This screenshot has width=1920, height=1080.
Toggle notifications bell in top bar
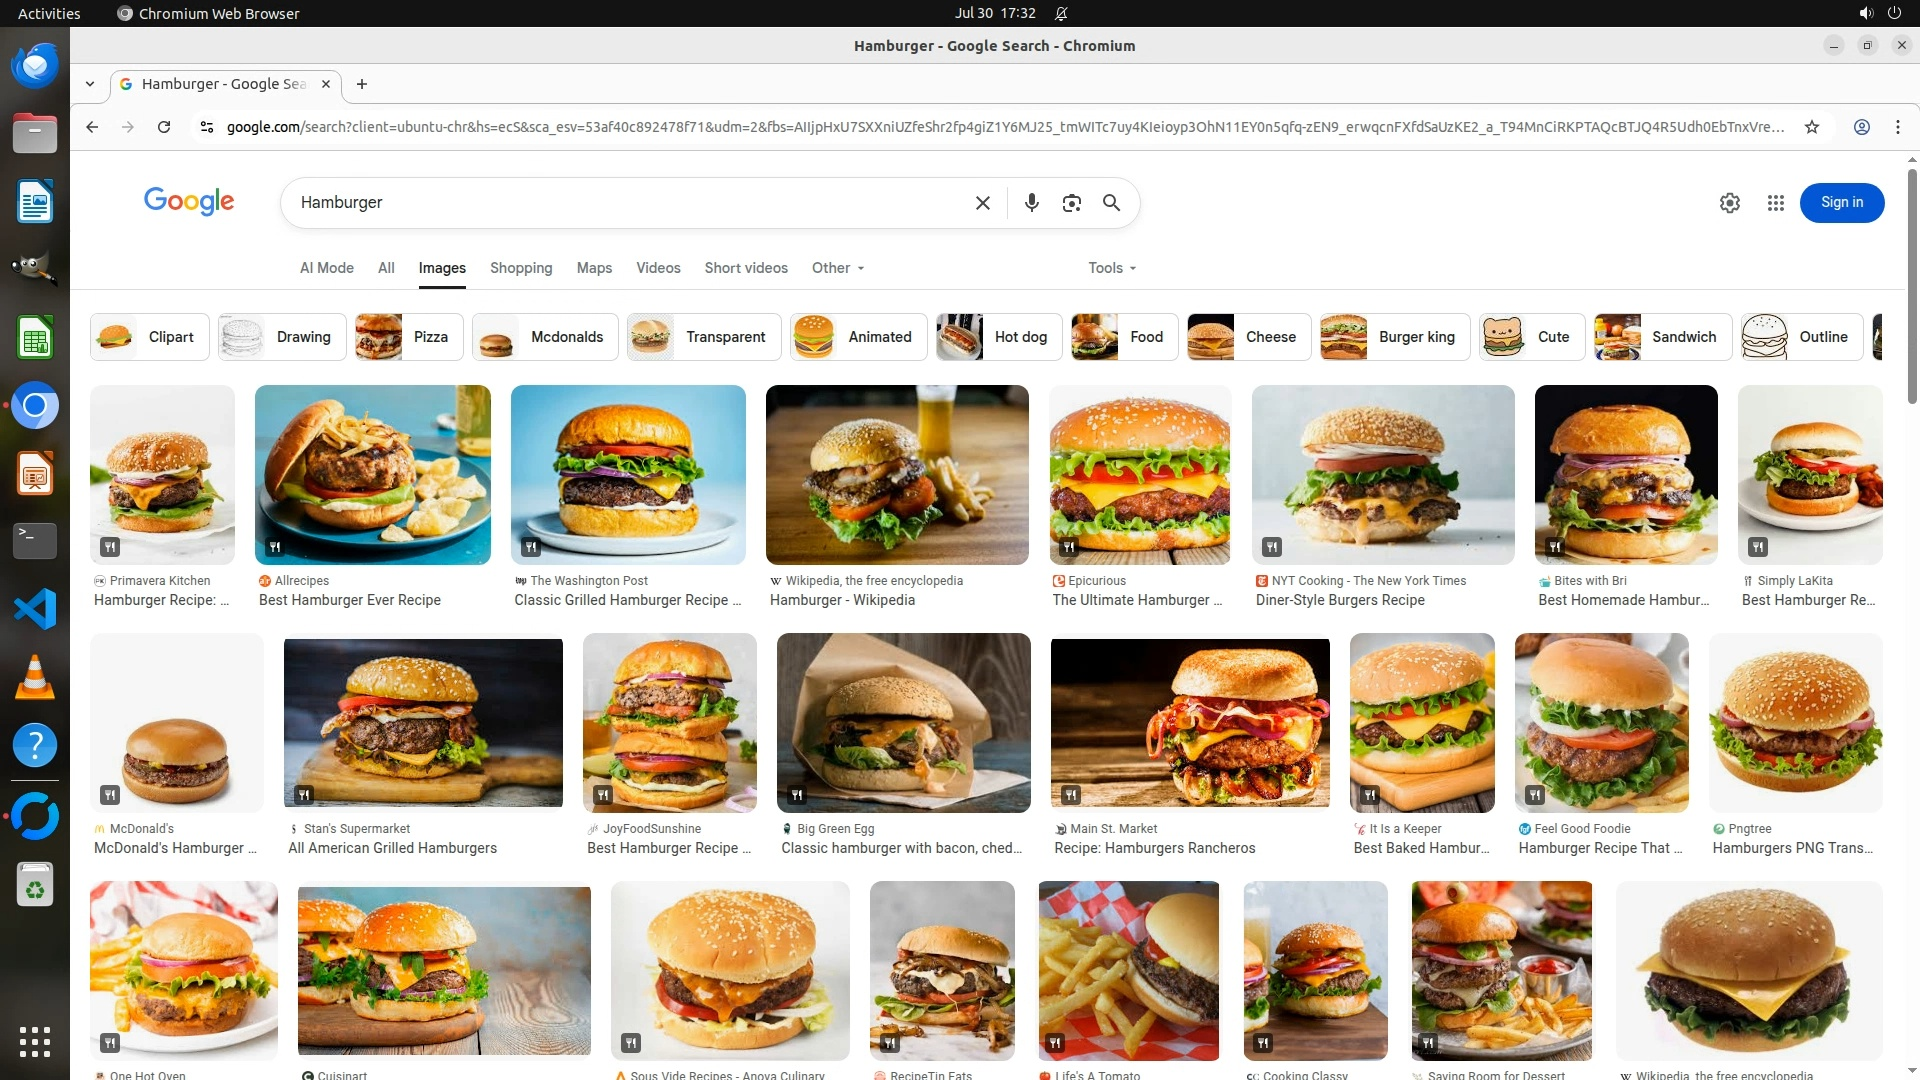pos(1061,13)
